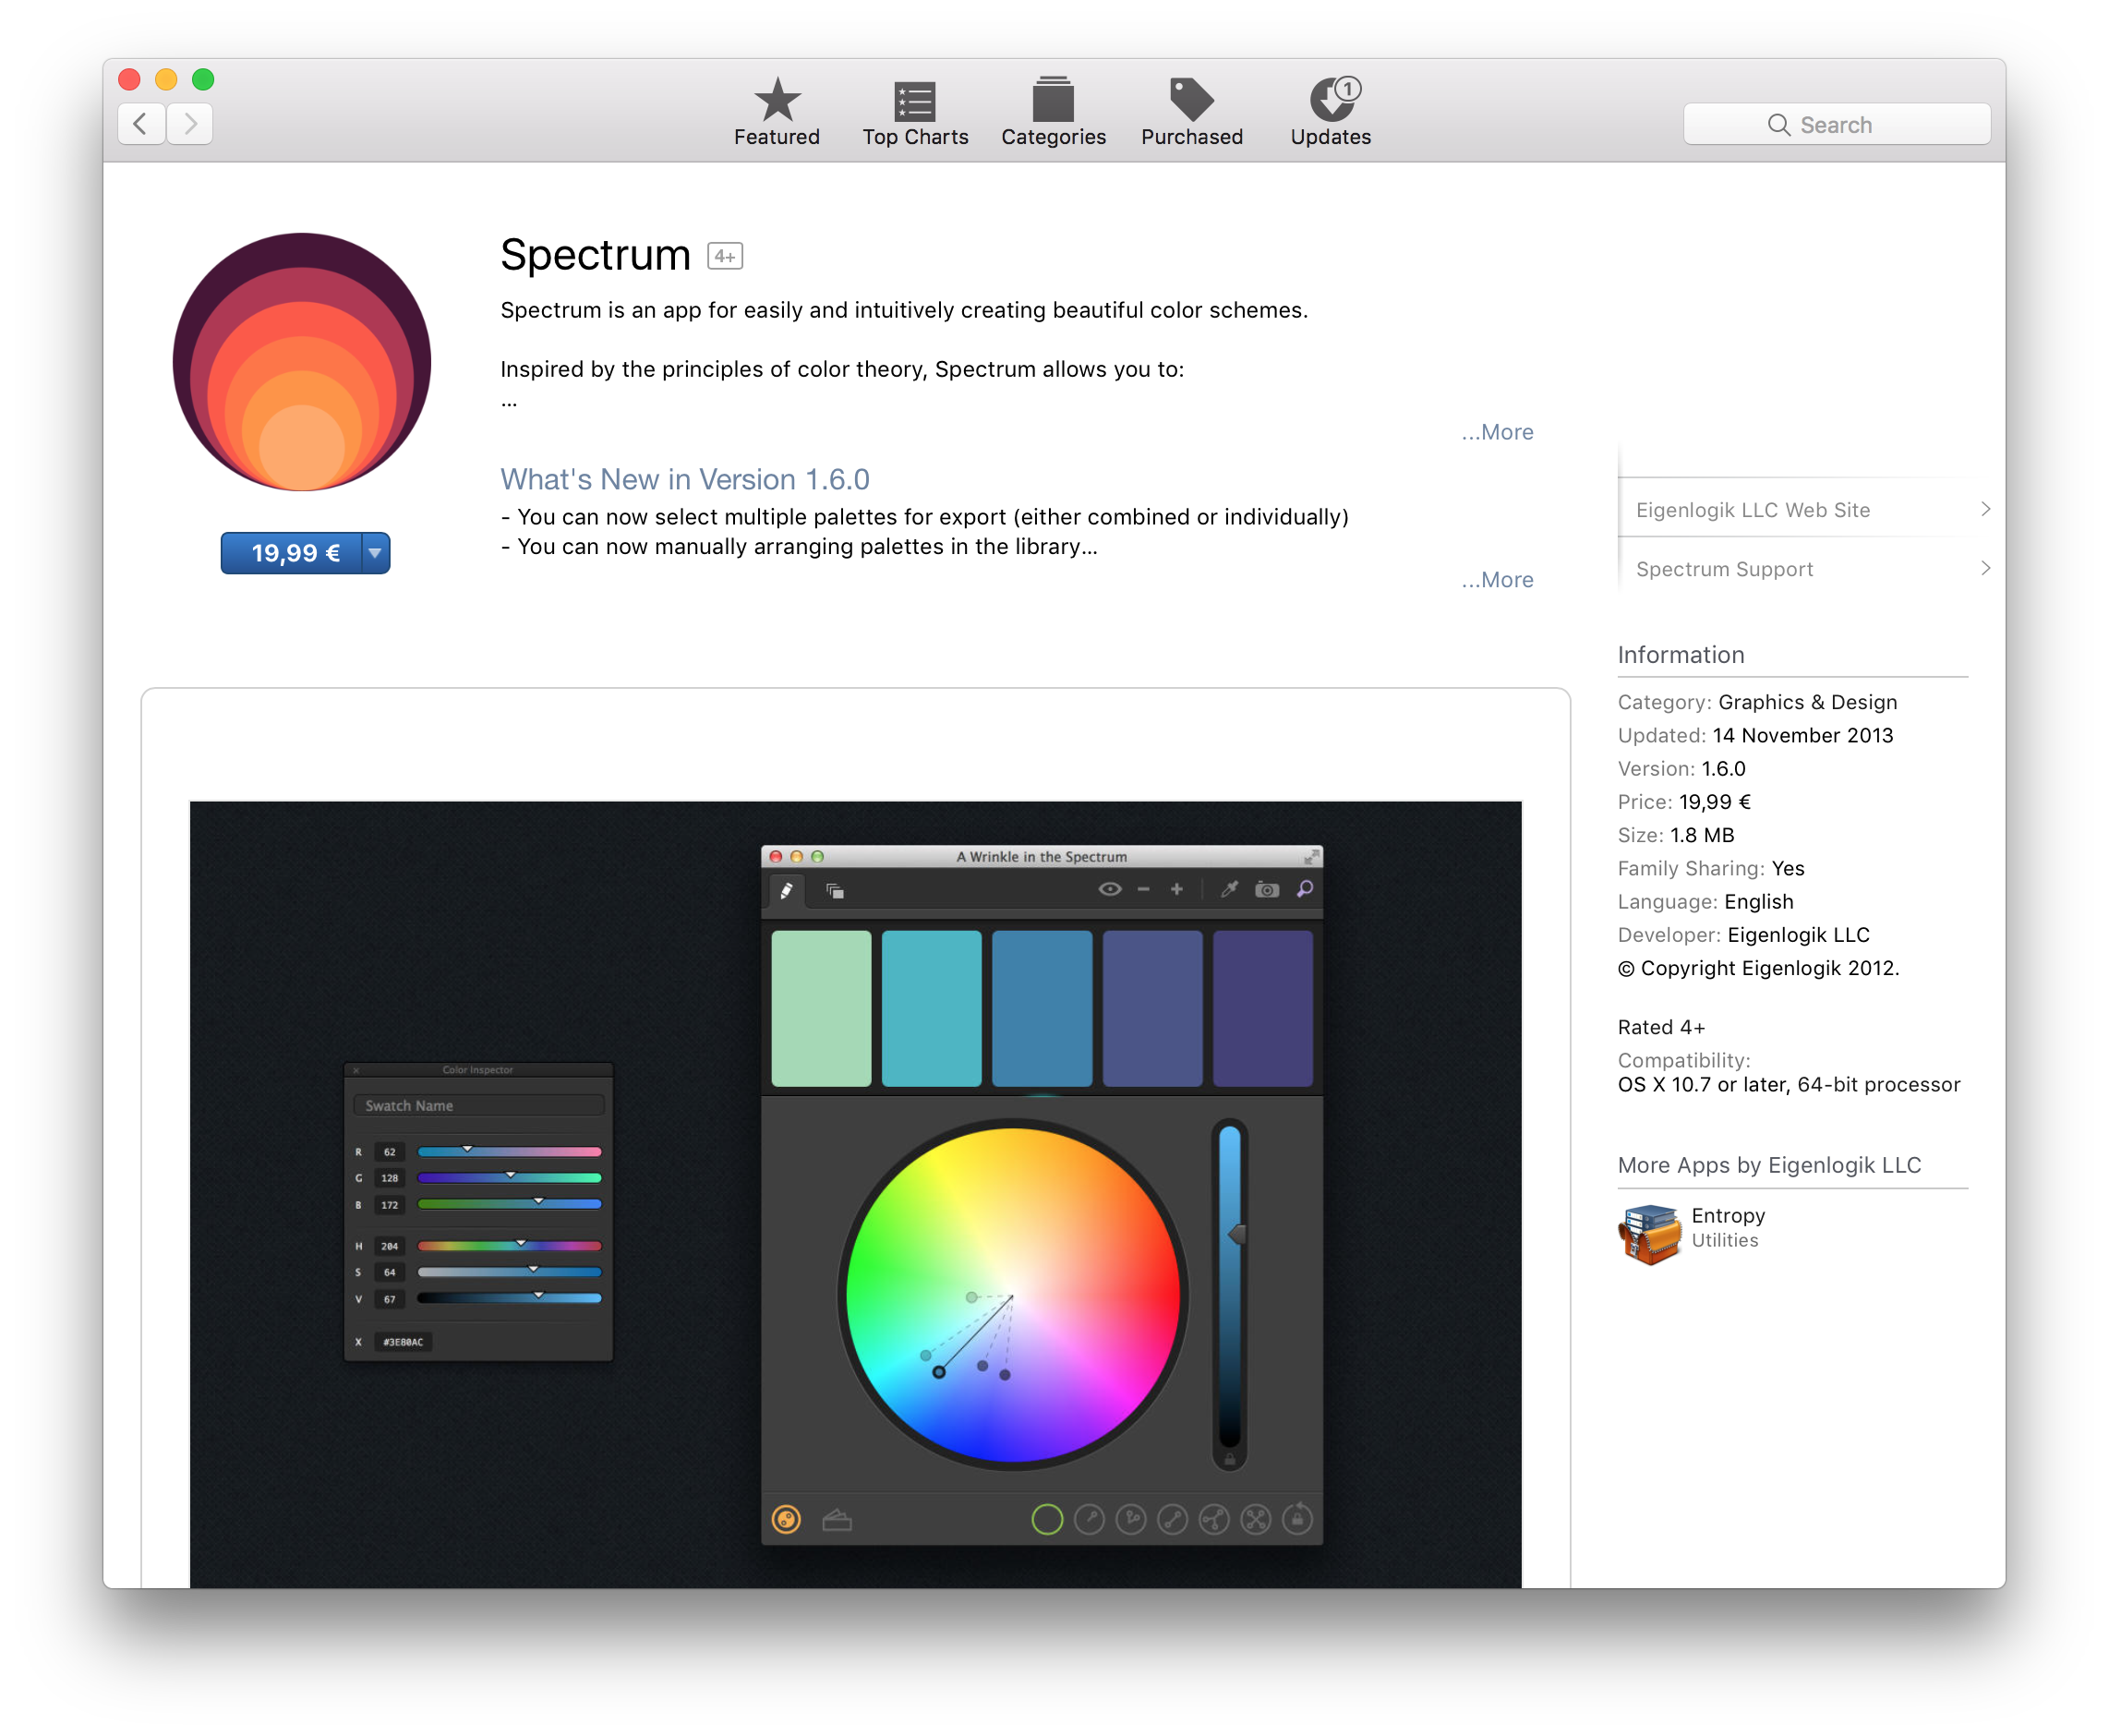Go to the Categories section
Screen dimensions: 2109x1736
click(x=1052, y=112)
